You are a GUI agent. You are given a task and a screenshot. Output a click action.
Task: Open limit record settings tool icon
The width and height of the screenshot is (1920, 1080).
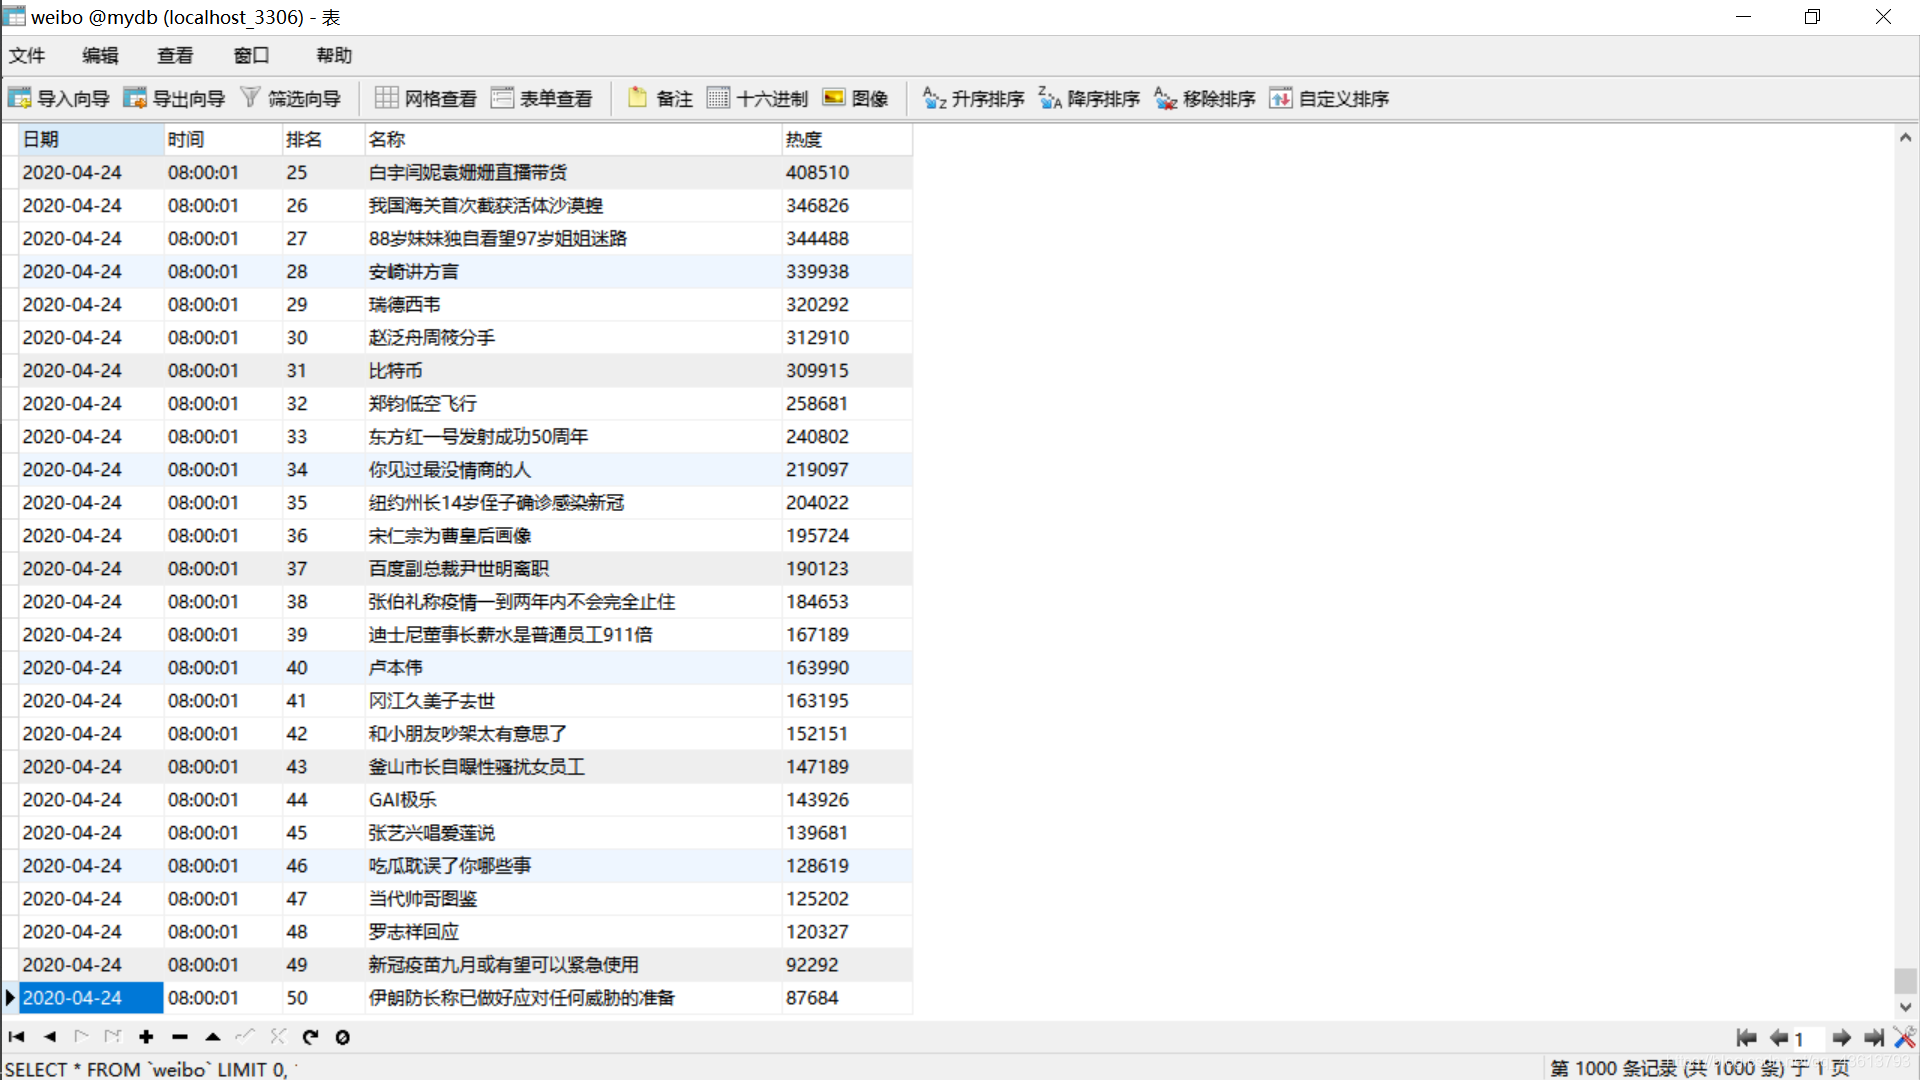tap(1905, 1038)
